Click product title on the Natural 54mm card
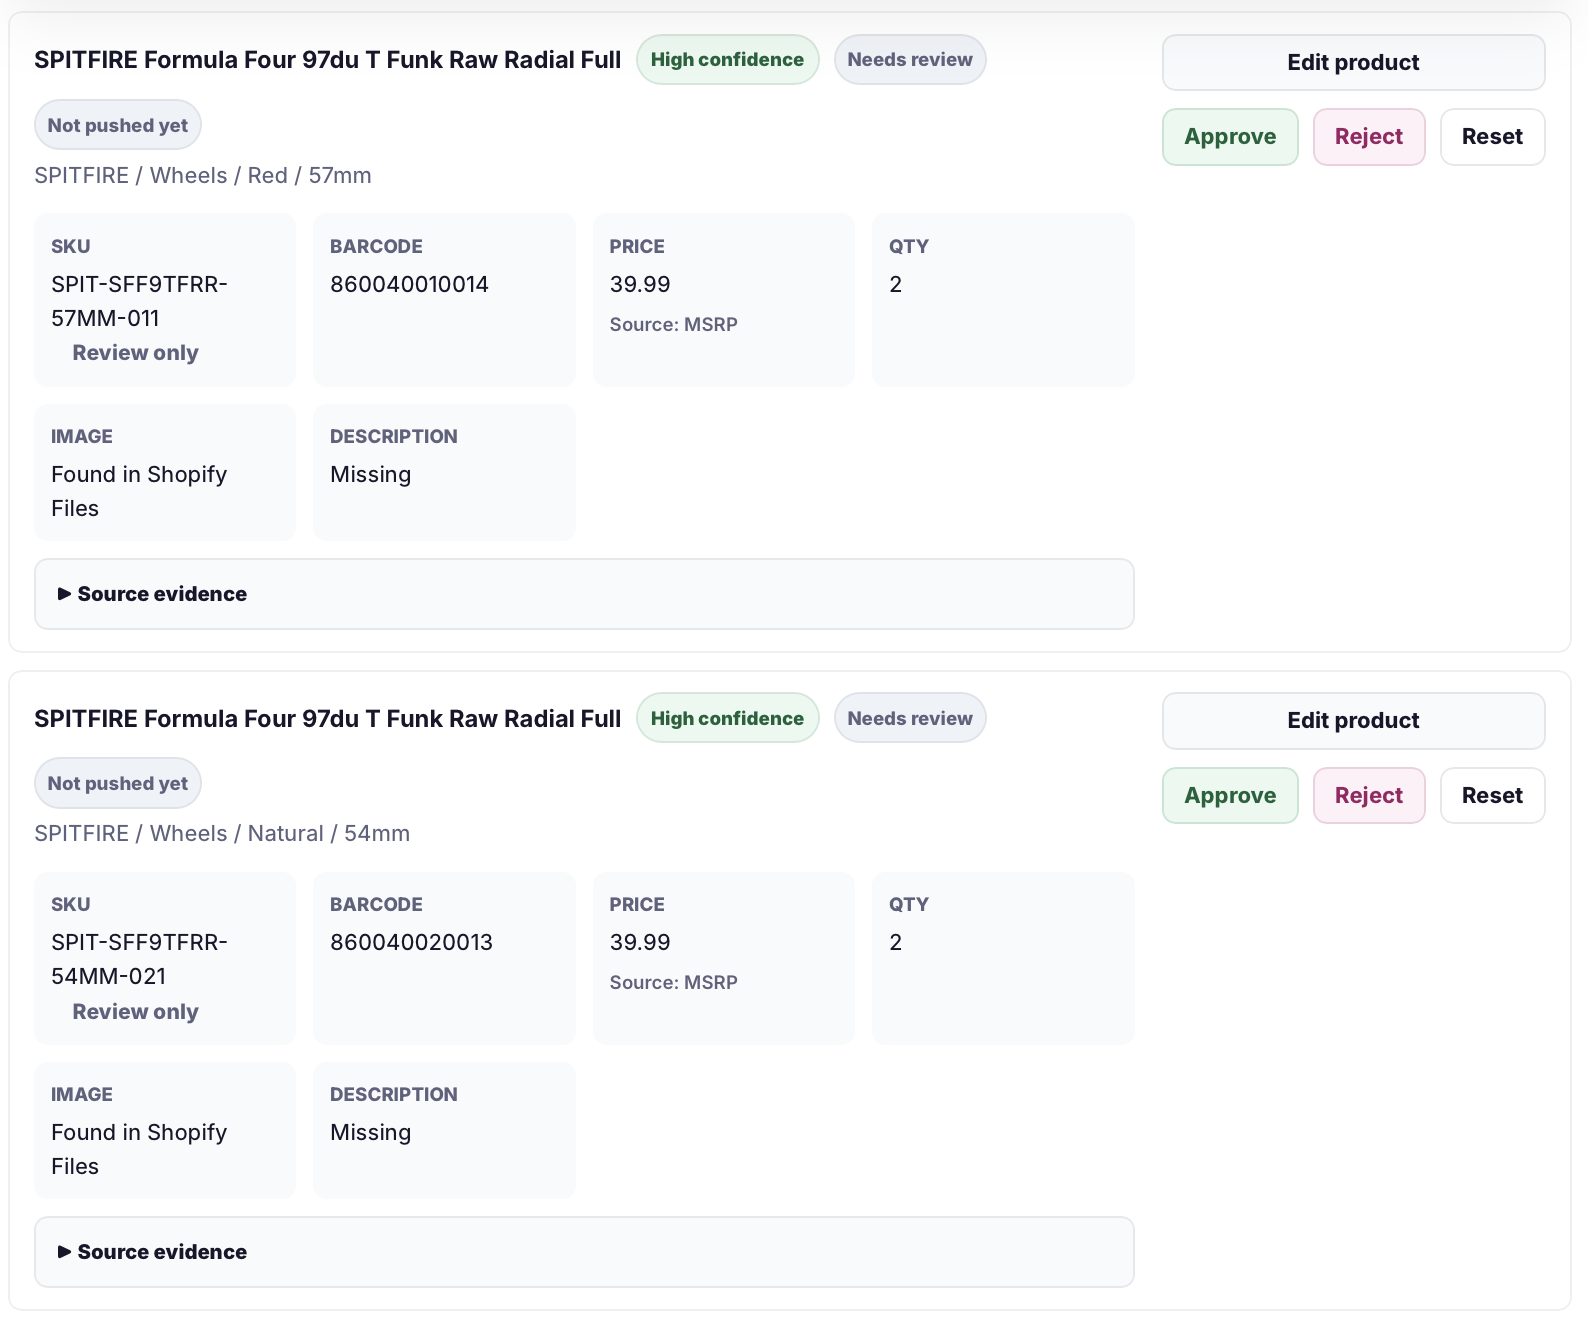The image size is (1588, 1340). pyautogui.click(x=327, y=718)
